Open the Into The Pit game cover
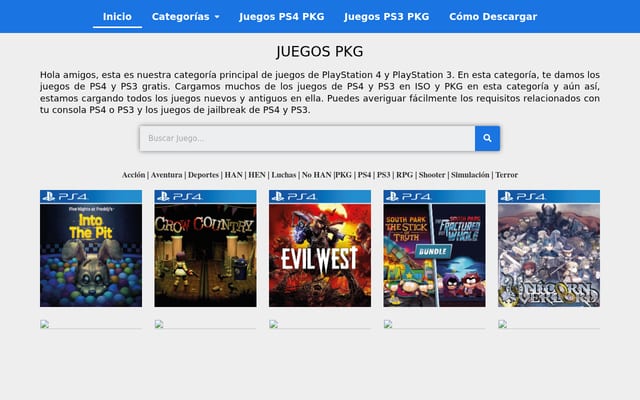The image size is (640, 400). (x=91, y=248)
